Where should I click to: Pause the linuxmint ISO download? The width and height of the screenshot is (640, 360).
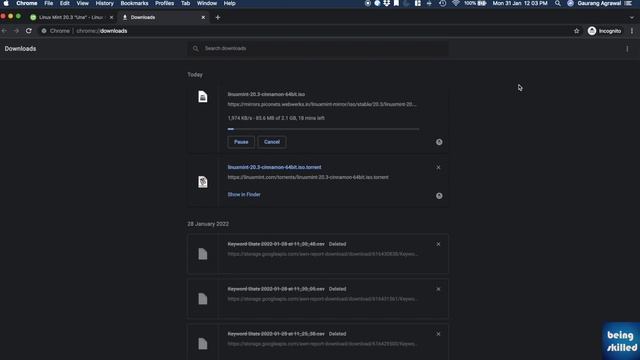click(241, 142)
